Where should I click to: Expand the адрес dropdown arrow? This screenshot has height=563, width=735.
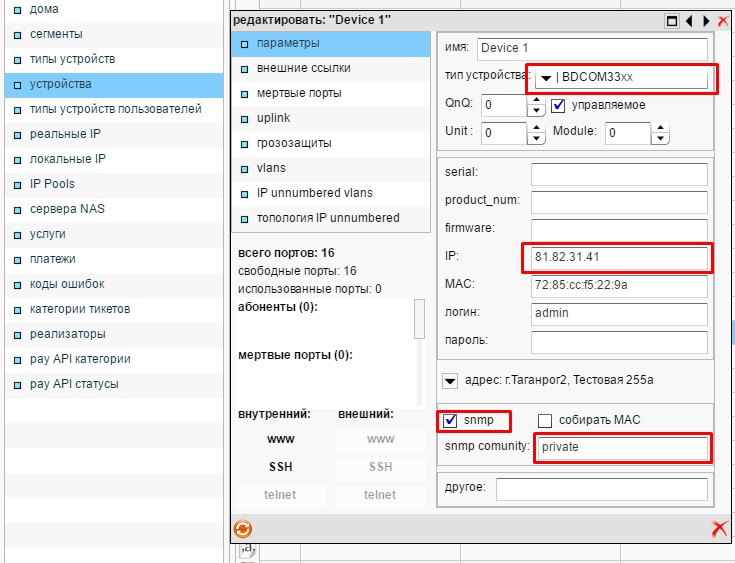click(450, 380)
